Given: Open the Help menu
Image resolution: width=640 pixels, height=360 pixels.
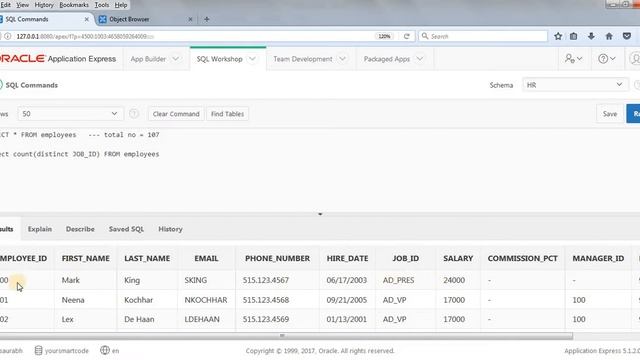Looking at the screenshot, I should point(120,5).
